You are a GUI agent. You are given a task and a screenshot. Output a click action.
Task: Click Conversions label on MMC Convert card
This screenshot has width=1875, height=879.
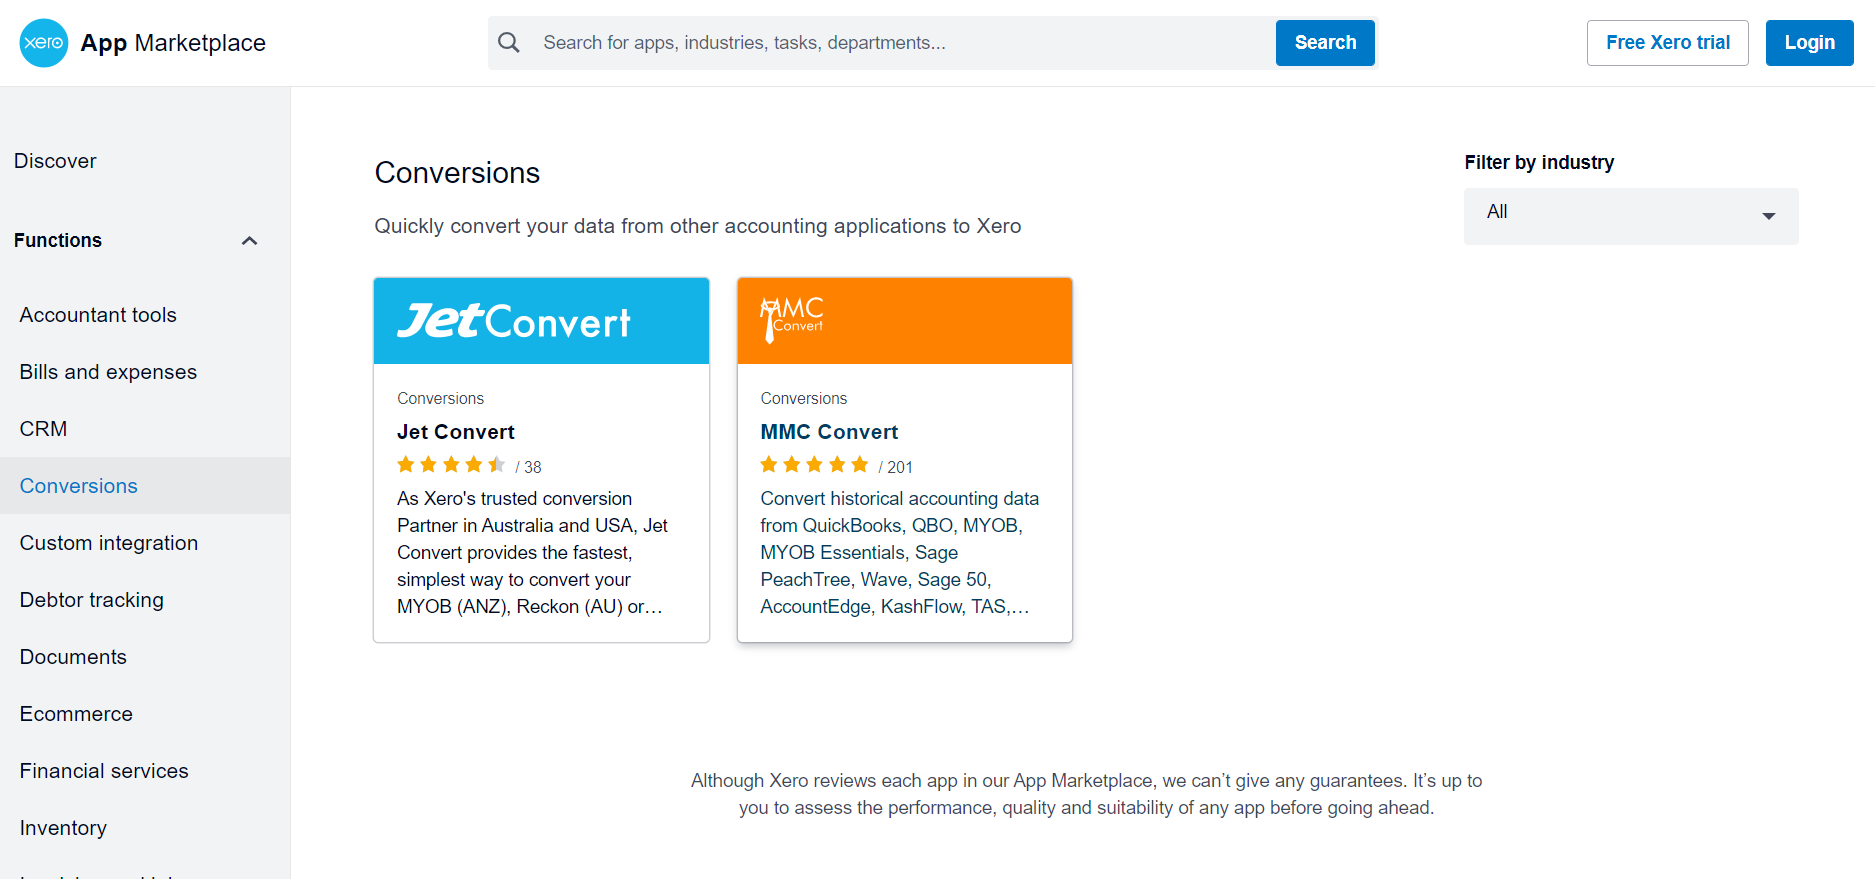click(803, 398)
